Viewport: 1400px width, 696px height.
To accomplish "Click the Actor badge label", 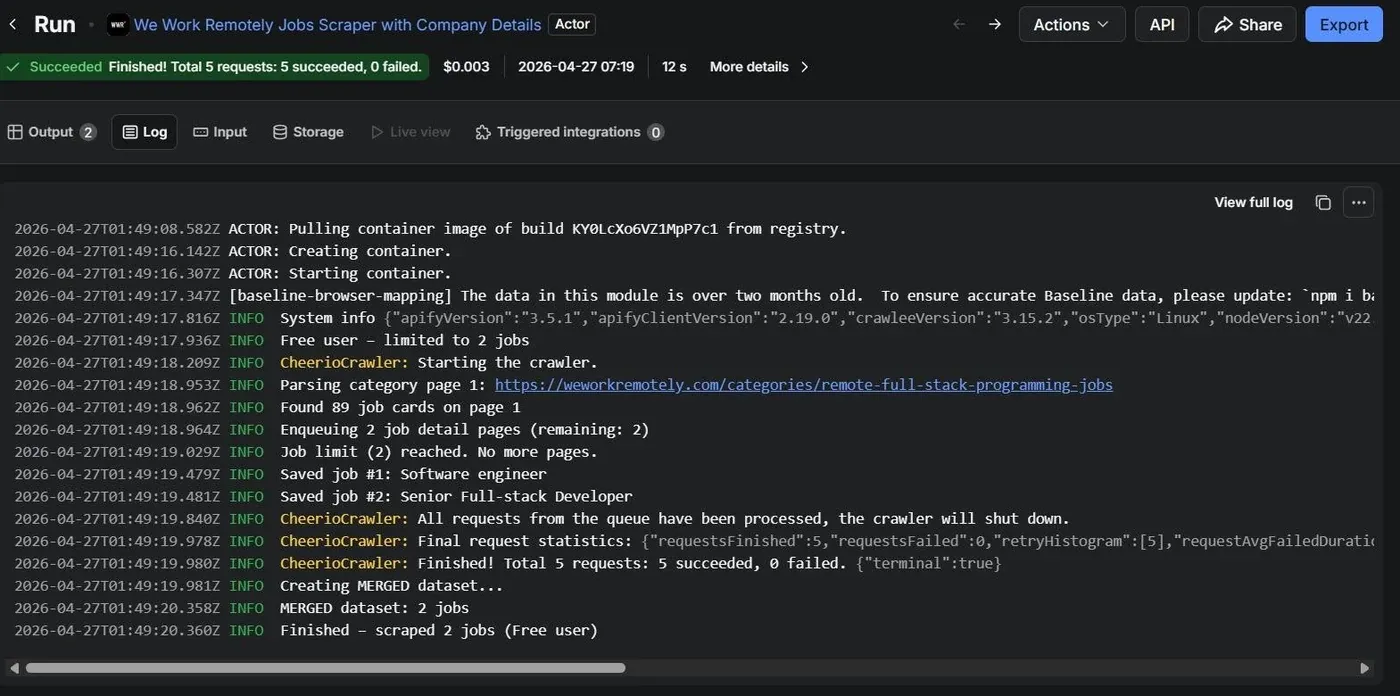I will [x=572, y=24].
